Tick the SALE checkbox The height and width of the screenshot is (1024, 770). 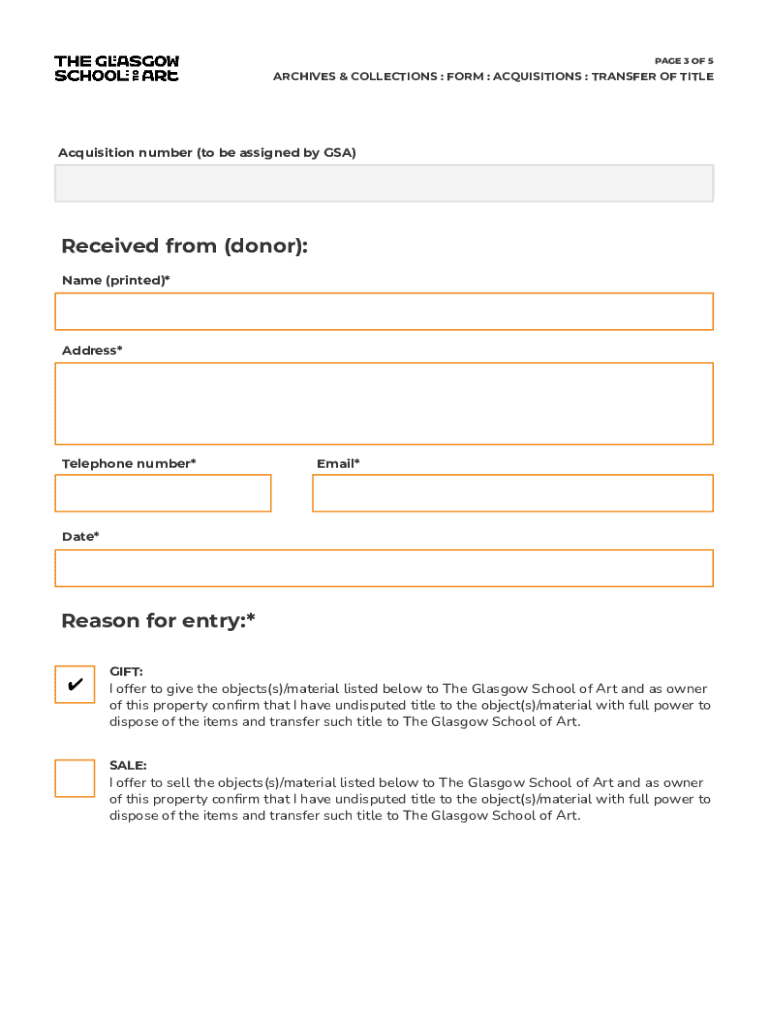click(75, 778)
